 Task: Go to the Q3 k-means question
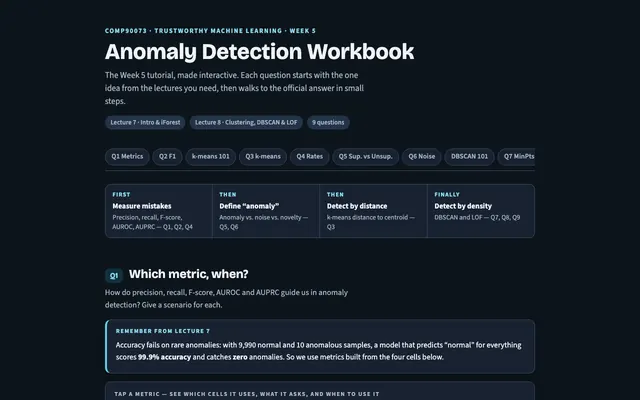(x=263, y=157)
